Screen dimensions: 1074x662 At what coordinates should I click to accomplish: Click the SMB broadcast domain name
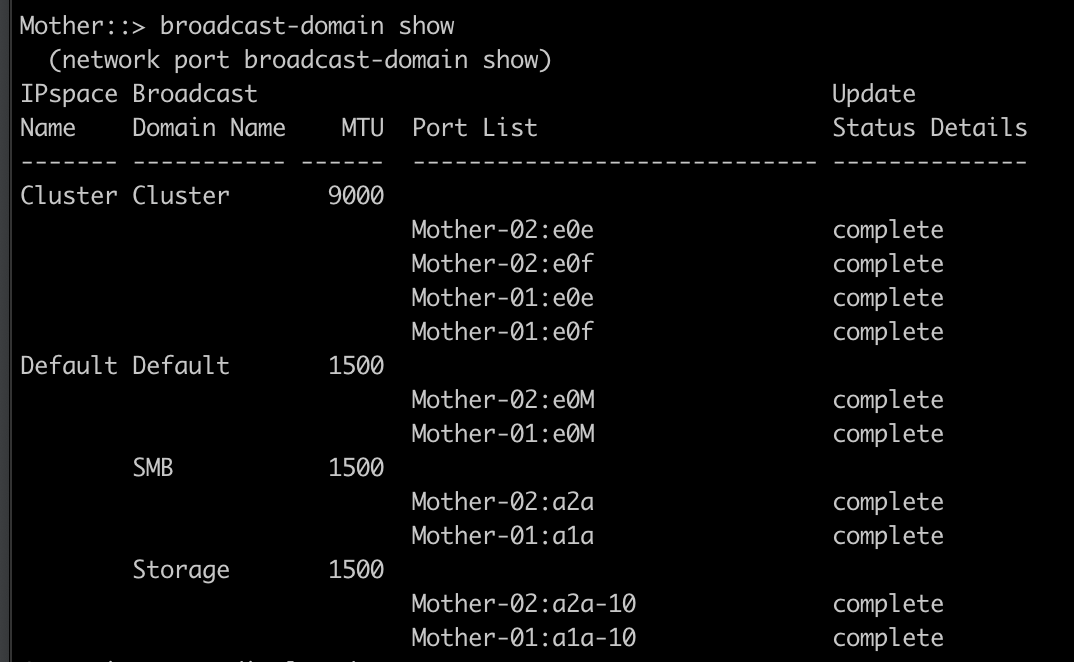click(x=153, y=468)
